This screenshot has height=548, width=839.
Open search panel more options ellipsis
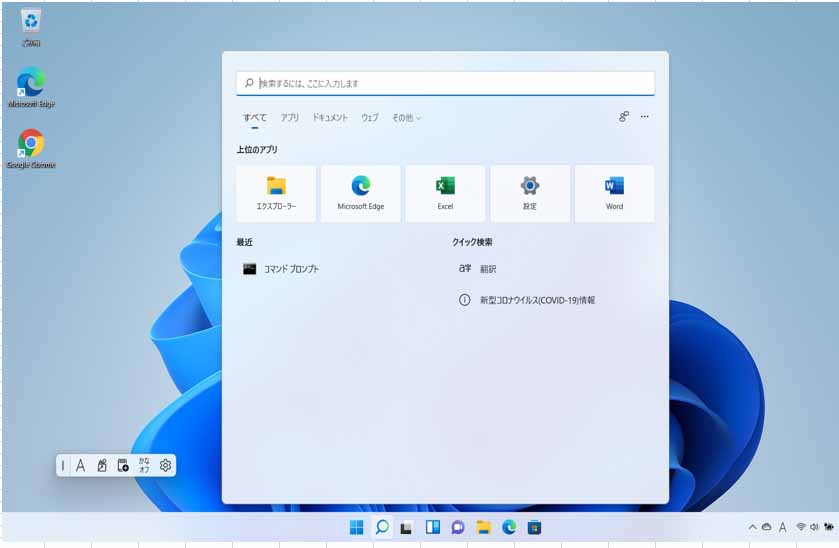click(645, 117)
